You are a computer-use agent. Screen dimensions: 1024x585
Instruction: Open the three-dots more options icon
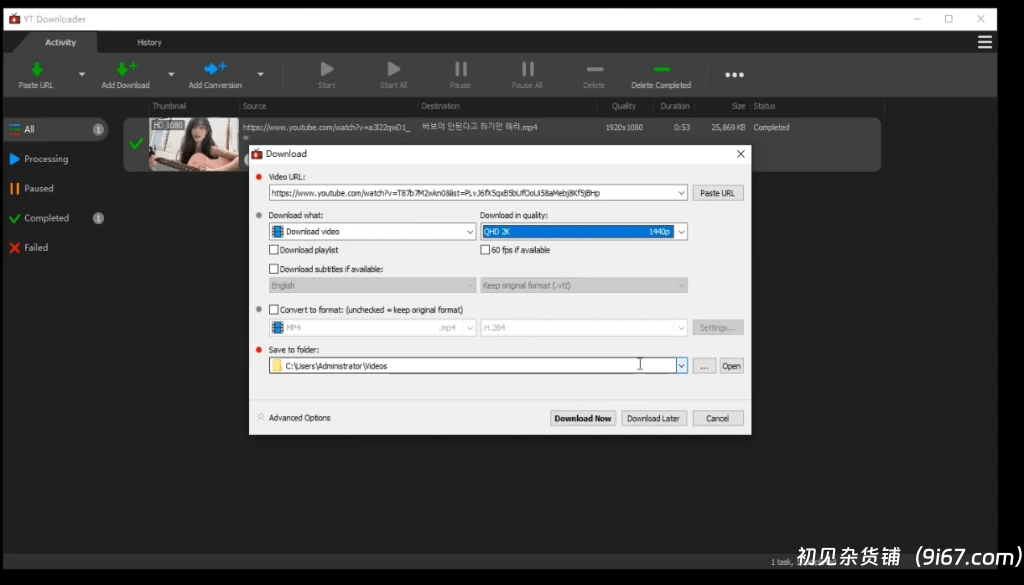tap(734, 75)
